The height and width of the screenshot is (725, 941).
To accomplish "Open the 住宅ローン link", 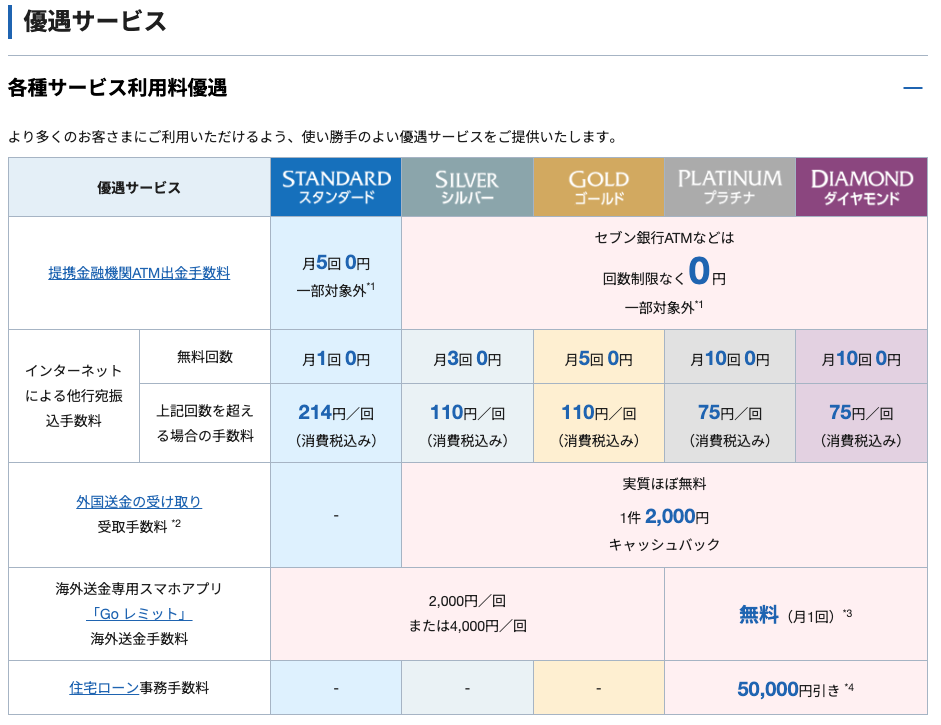I will [x=104, y=688].
